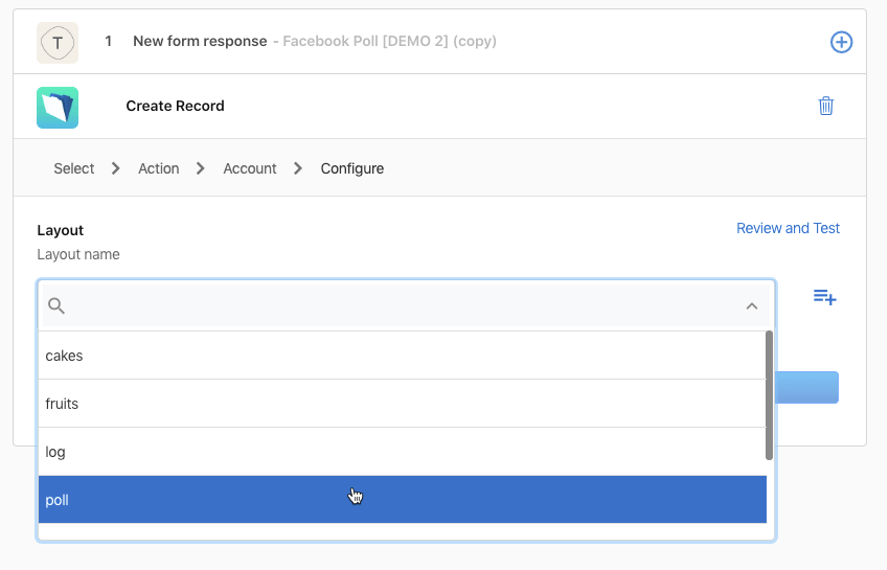Click the Typeform trigger app icon
This screenshot has height=570, width=887.
pyautogui.click(x=57, y=42)
